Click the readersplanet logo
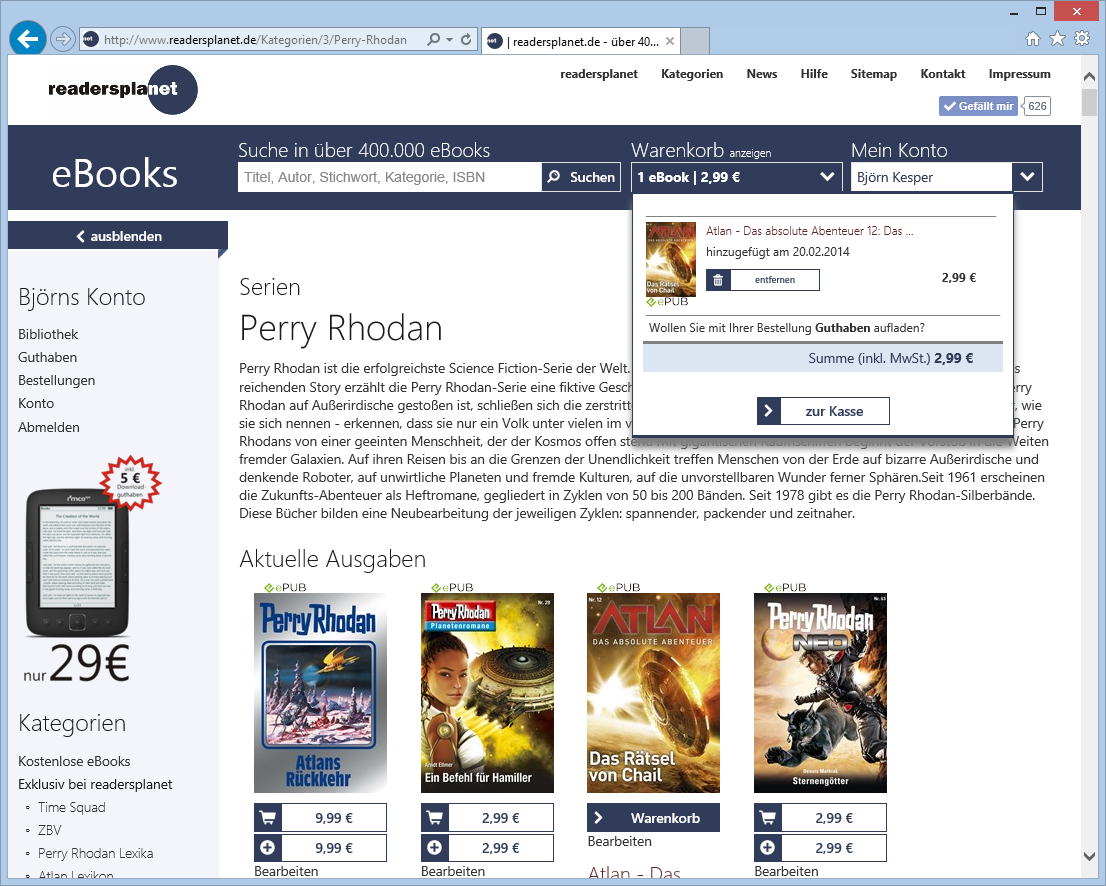 (x=123, y=89)
